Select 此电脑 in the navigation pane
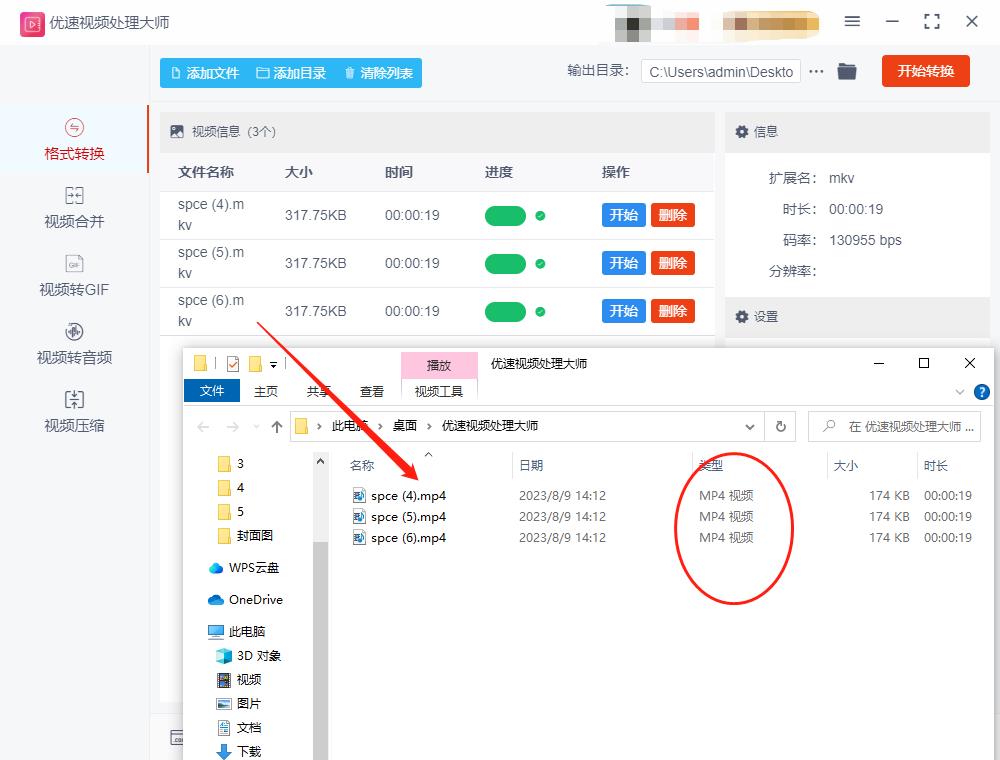Viewport: 1000px width, 760px height. click(237, 631)
